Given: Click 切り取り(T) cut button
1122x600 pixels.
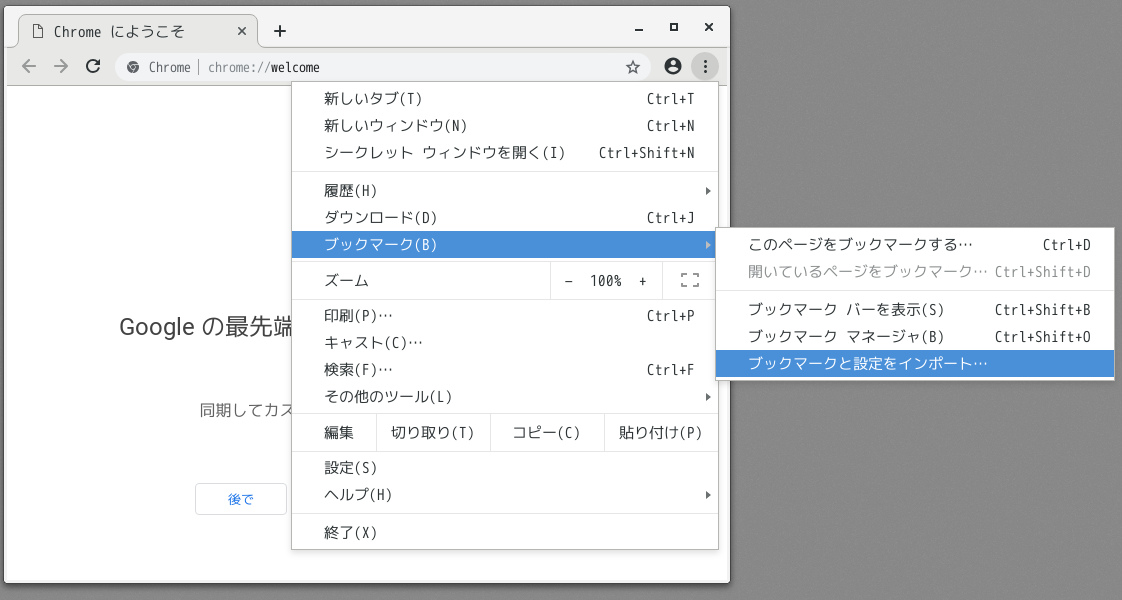Looking at the screenshot, I should [432, 433].
